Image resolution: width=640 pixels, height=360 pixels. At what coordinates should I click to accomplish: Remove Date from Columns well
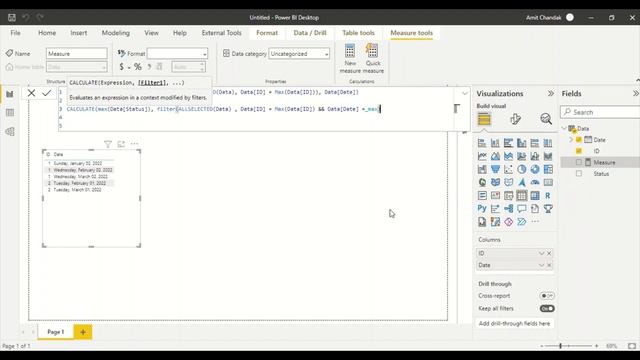(549, 265)
